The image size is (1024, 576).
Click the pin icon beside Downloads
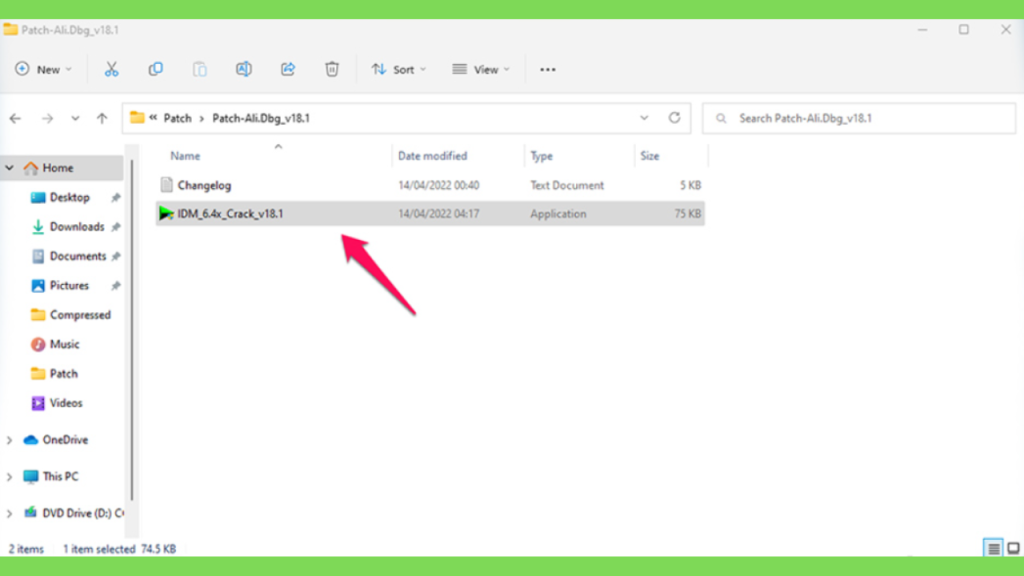click(116, 227)
